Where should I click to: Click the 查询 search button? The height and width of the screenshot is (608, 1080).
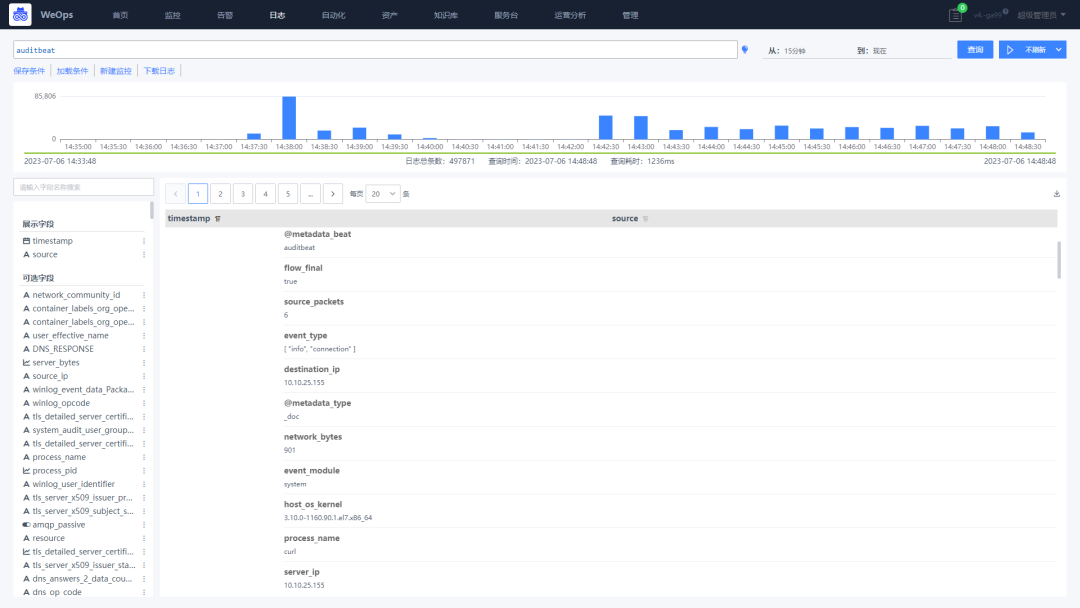coord(975,50)
